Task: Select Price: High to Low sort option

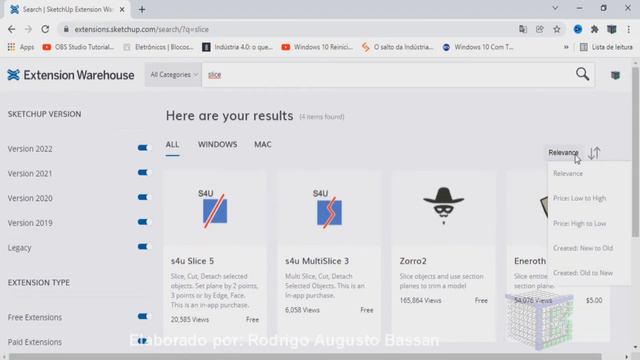Action: 580,224
